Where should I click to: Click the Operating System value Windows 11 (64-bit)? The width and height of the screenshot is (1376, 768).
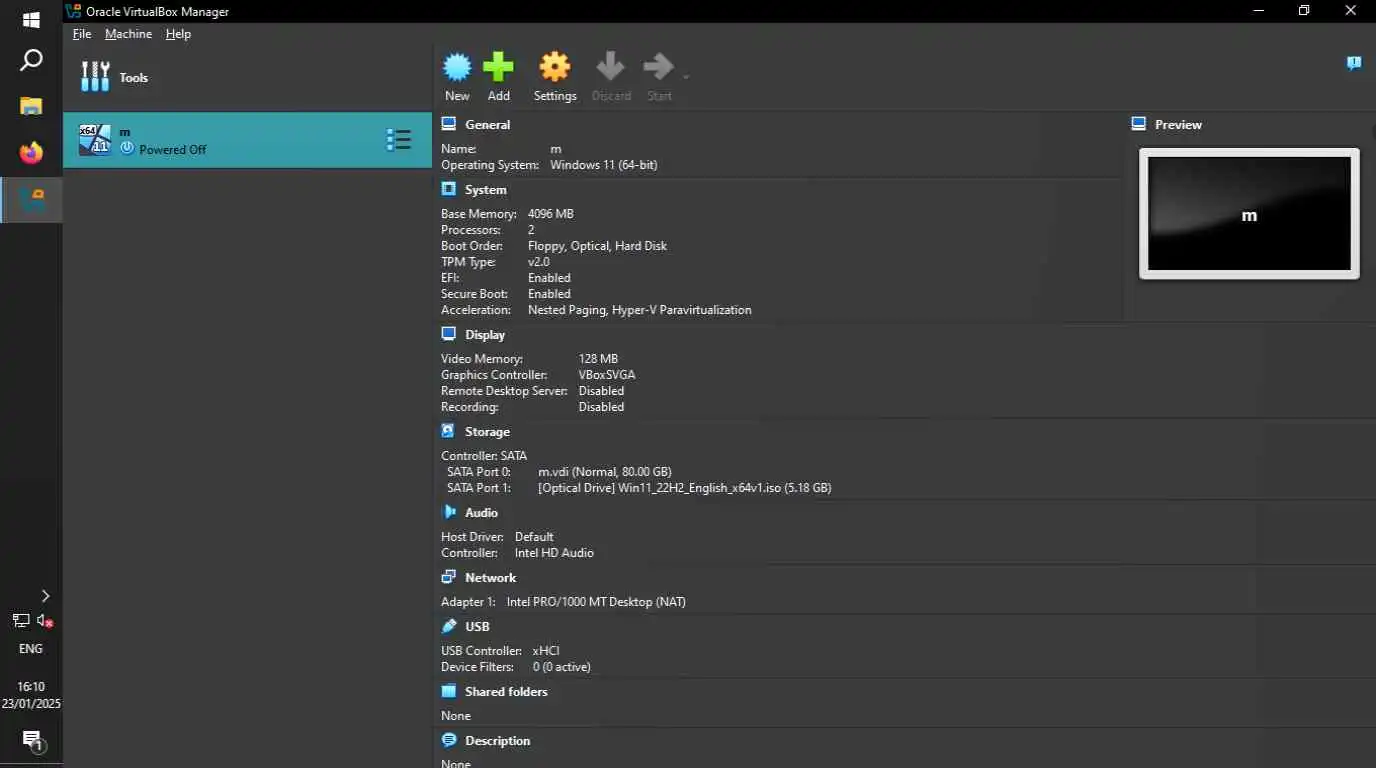[603, 165]
